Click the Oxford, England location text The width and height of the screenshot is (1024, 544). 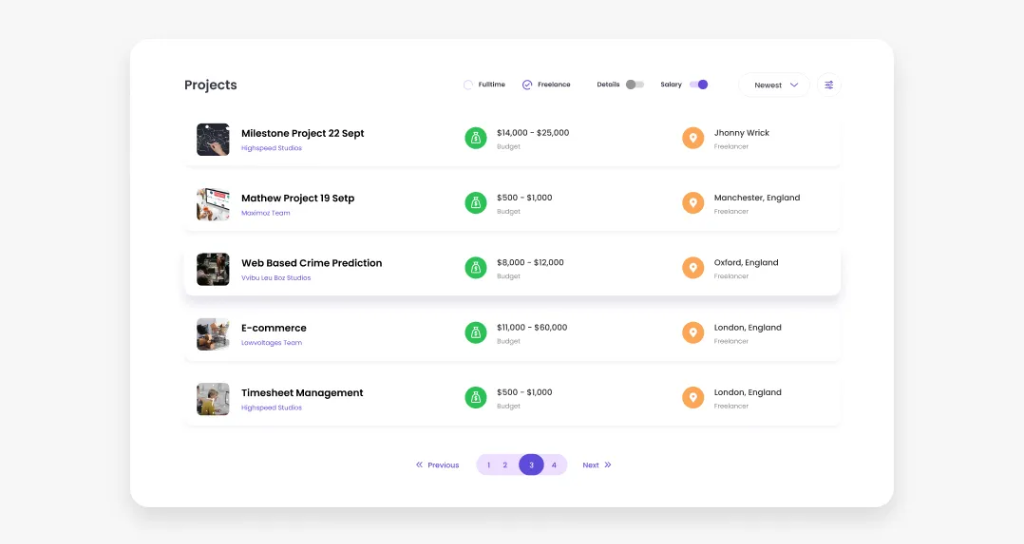click(746, 263)
